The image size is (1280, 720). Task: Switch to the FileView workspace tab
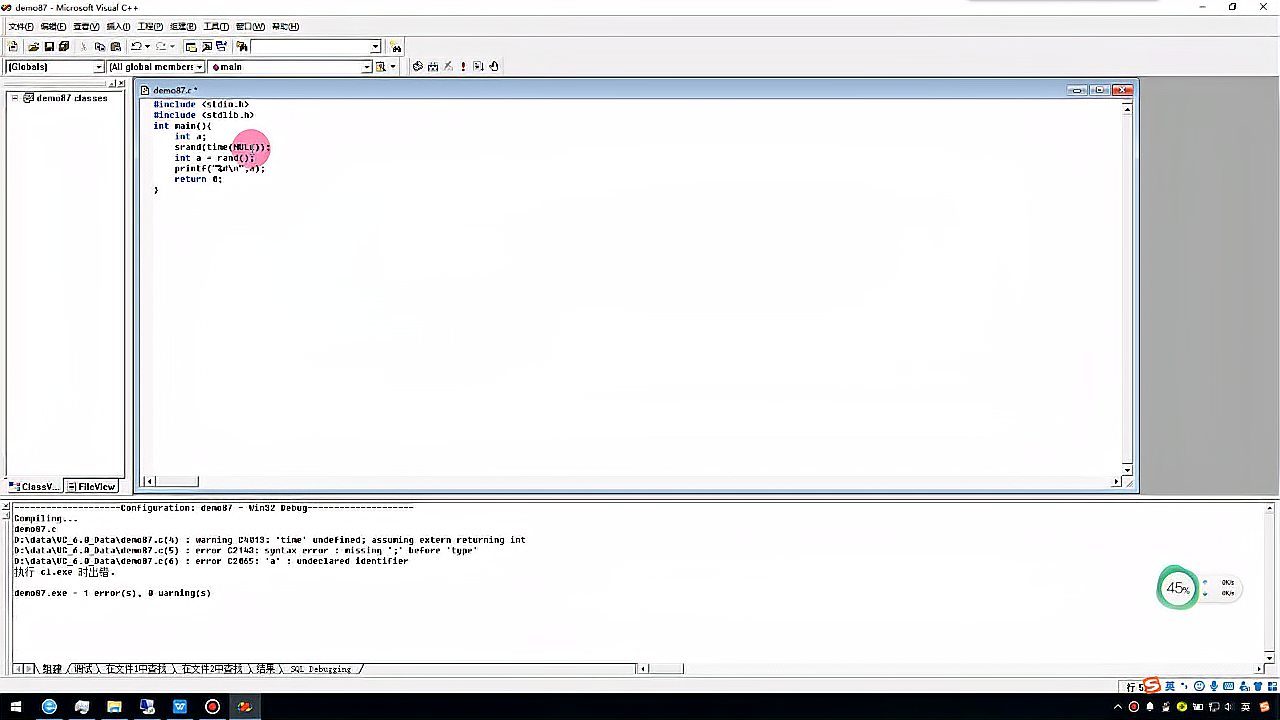point(91,486)
